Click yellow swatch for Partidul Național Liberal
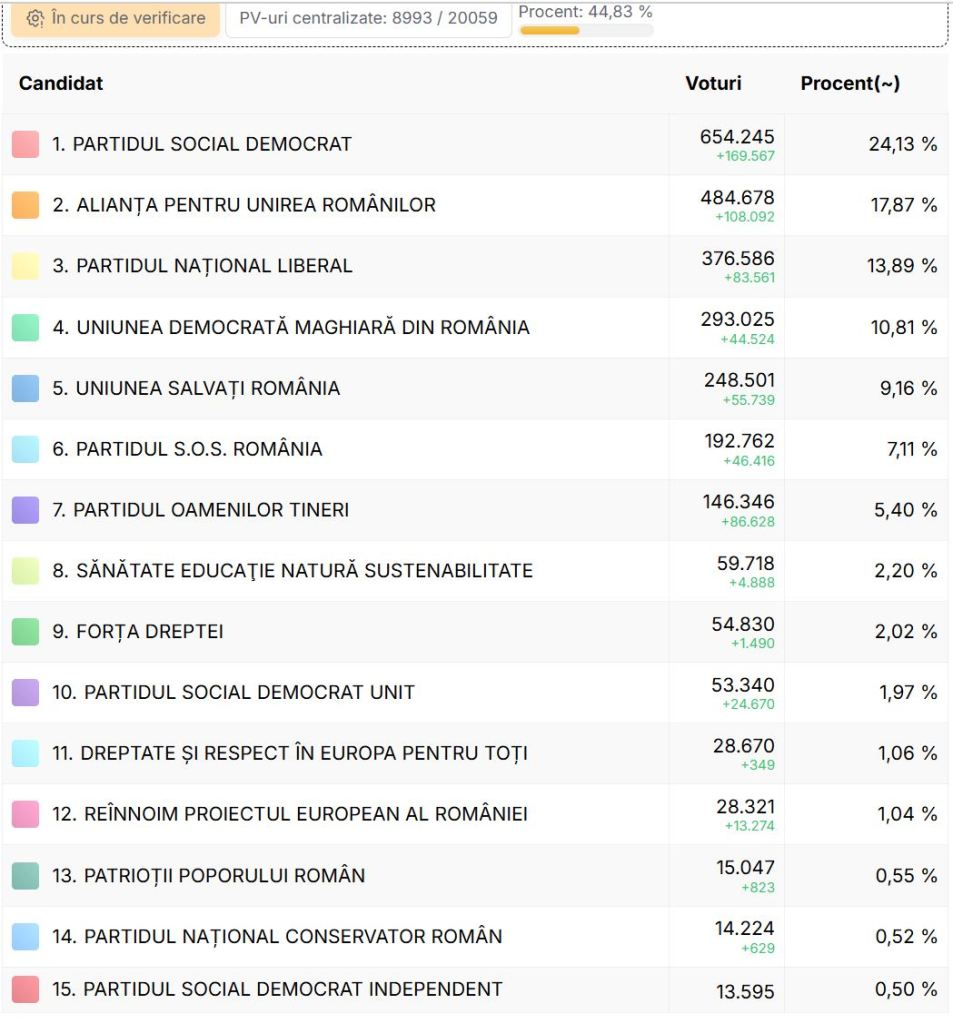 [26, 266]
